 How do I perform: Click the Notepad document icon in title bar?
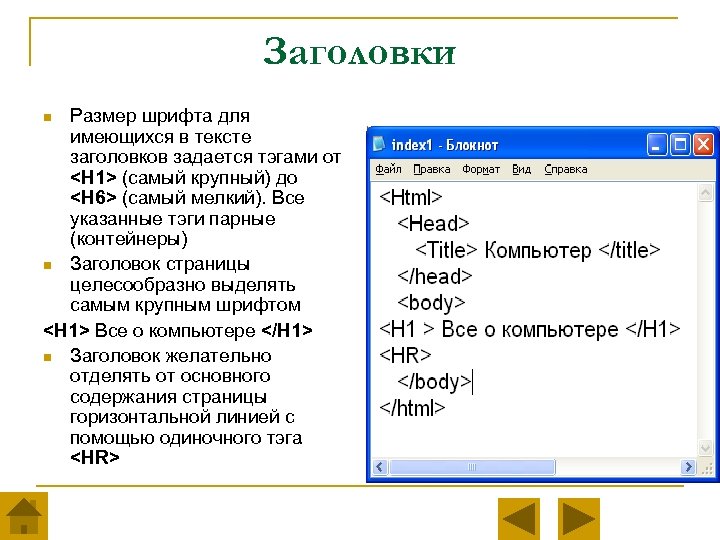pyautogui.click(x=379, y=144)
